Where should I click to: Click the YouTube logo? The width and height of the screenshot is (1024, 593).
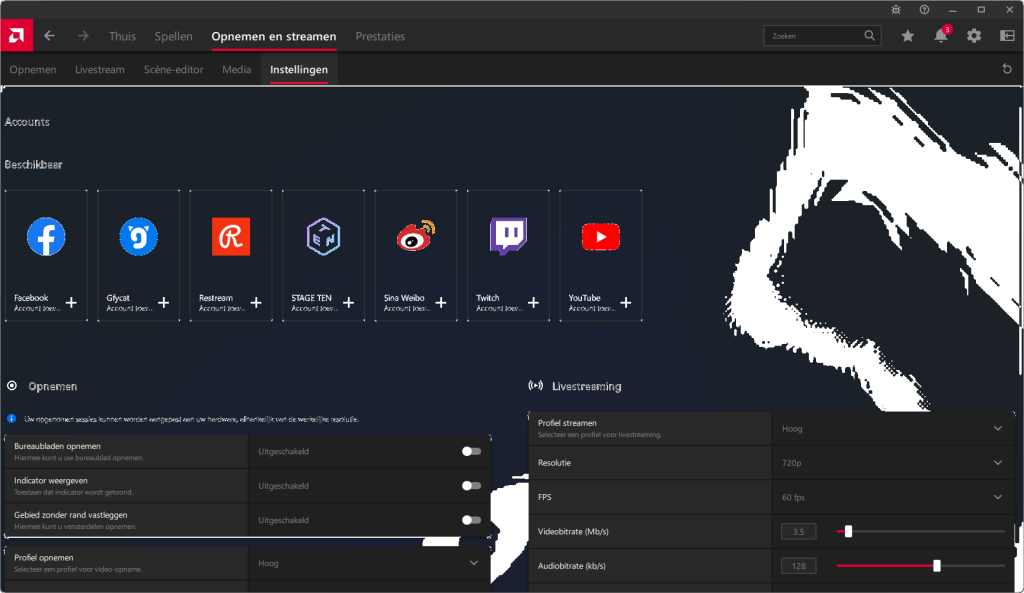point(601,236)
